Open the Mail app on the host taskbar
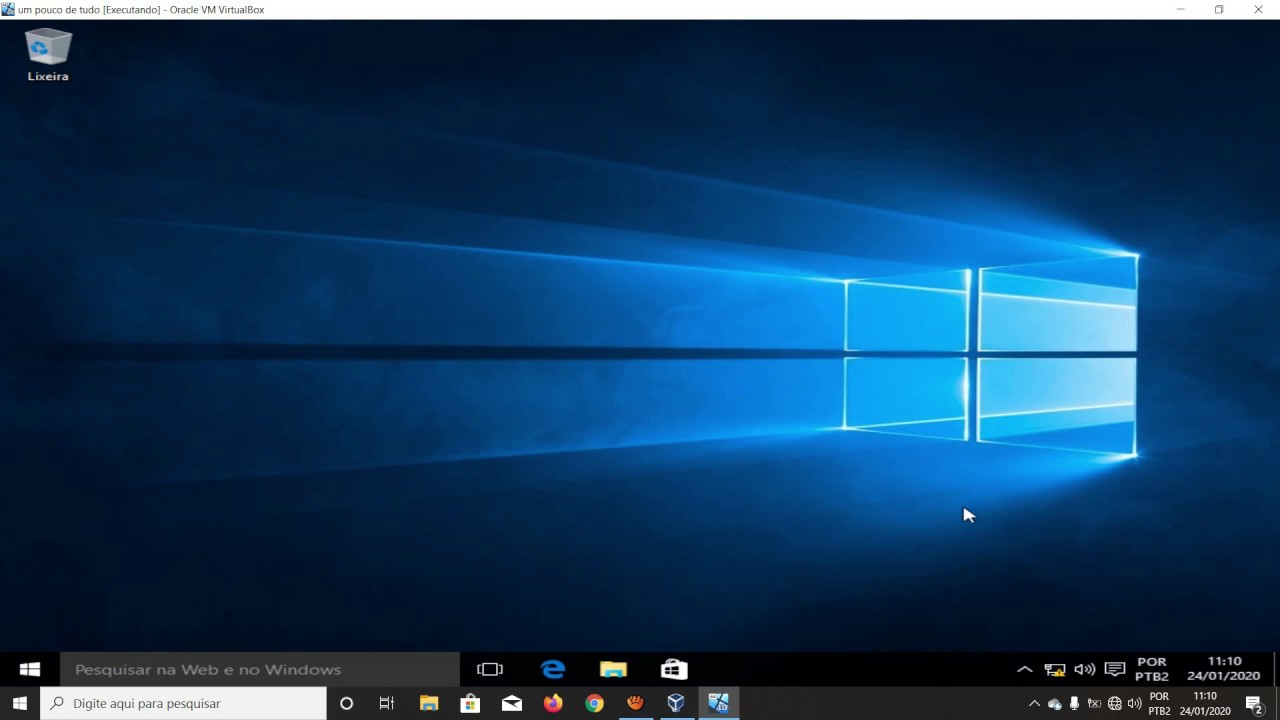Image resolution: width=1280 pixels, height=720 pixels. click(511, 703)
